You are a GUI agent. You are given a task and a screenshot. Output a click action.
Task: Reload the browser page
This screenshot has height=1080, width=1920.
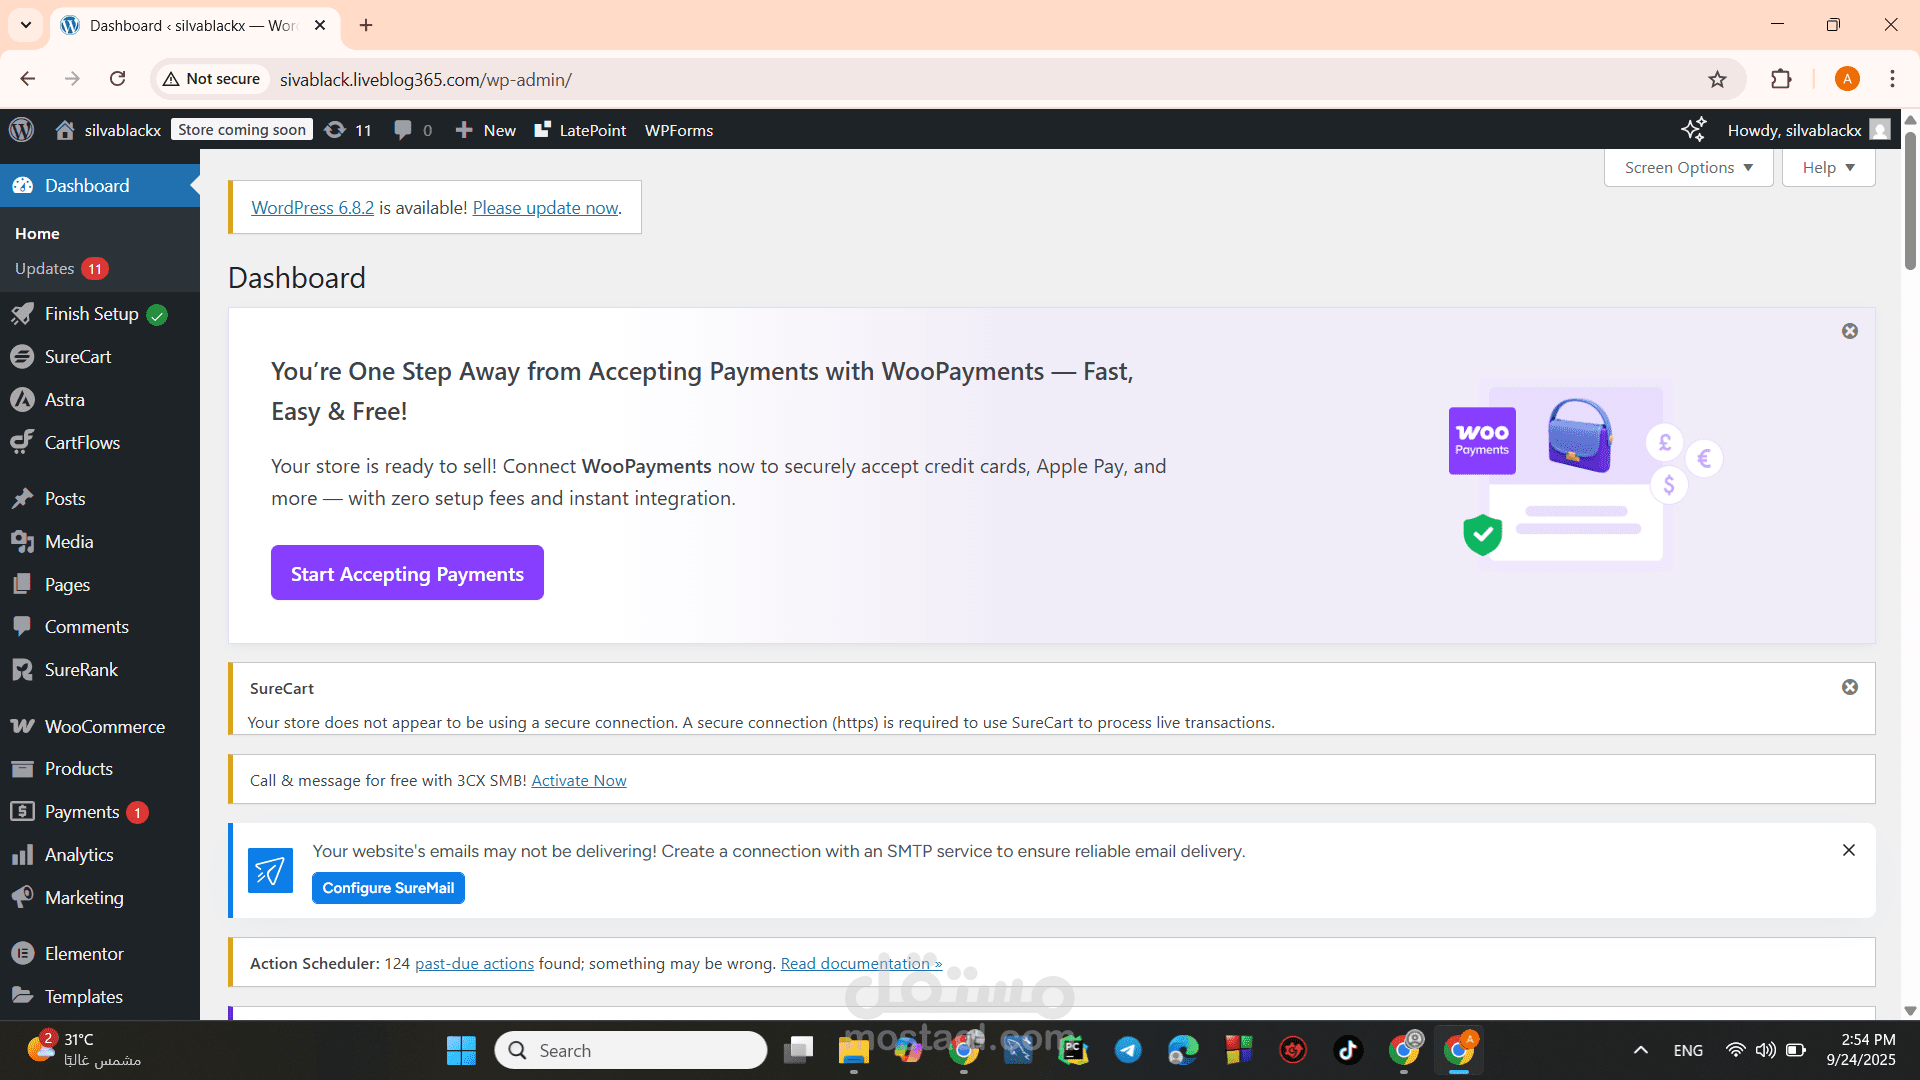pyautogui.click(x=117, y=79)
